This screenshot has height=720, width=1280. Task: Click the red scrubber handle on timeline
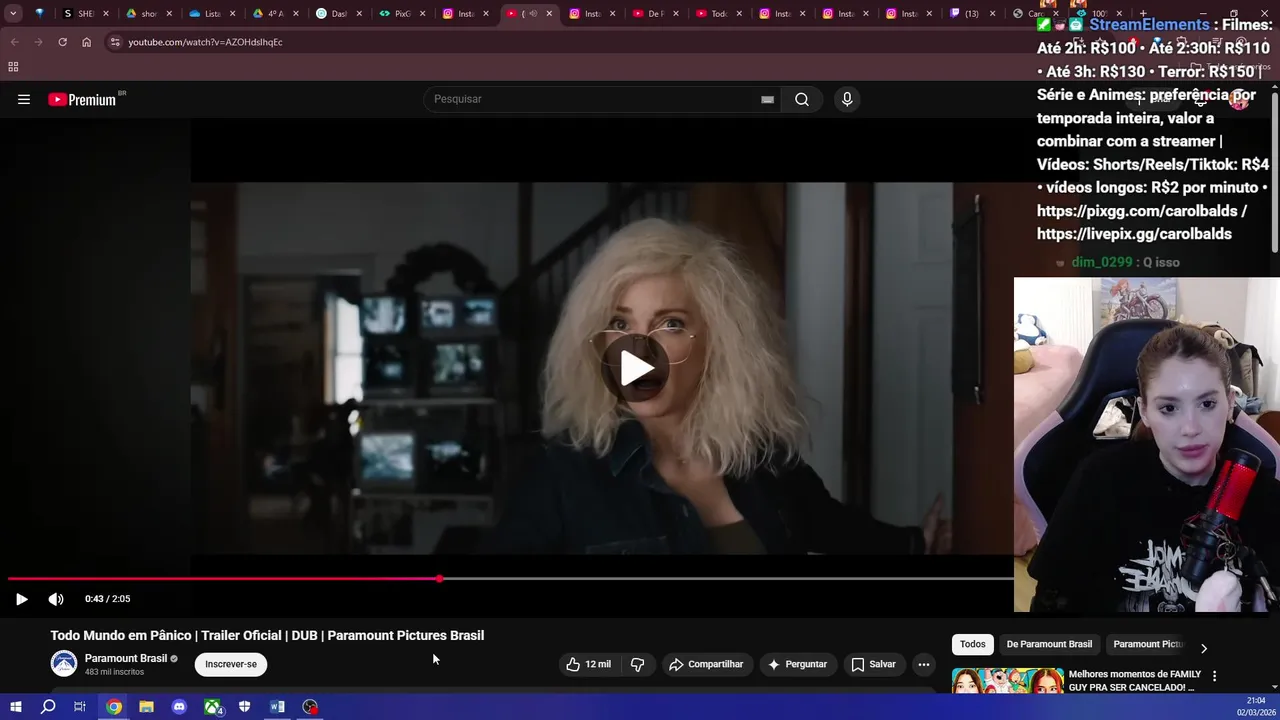pyautogui.click(x=439, y=578)
